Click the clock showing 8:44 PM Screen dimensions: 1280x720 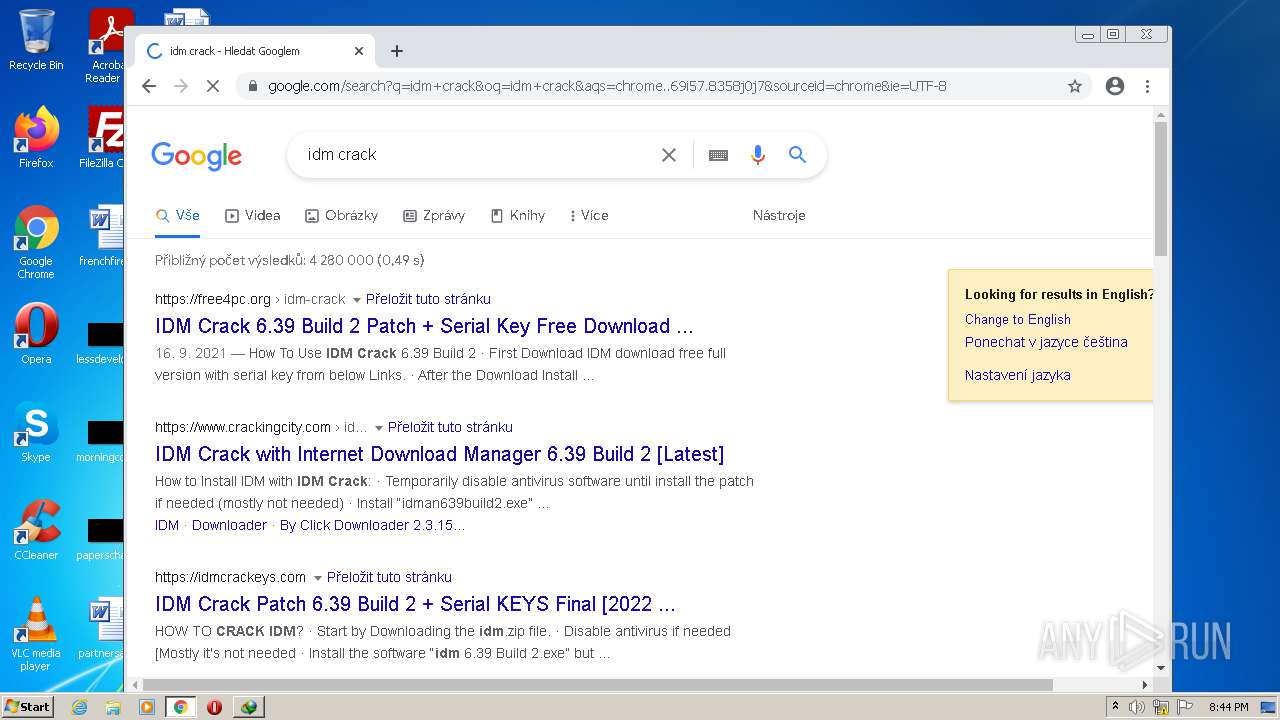(x=1228, y=707)
